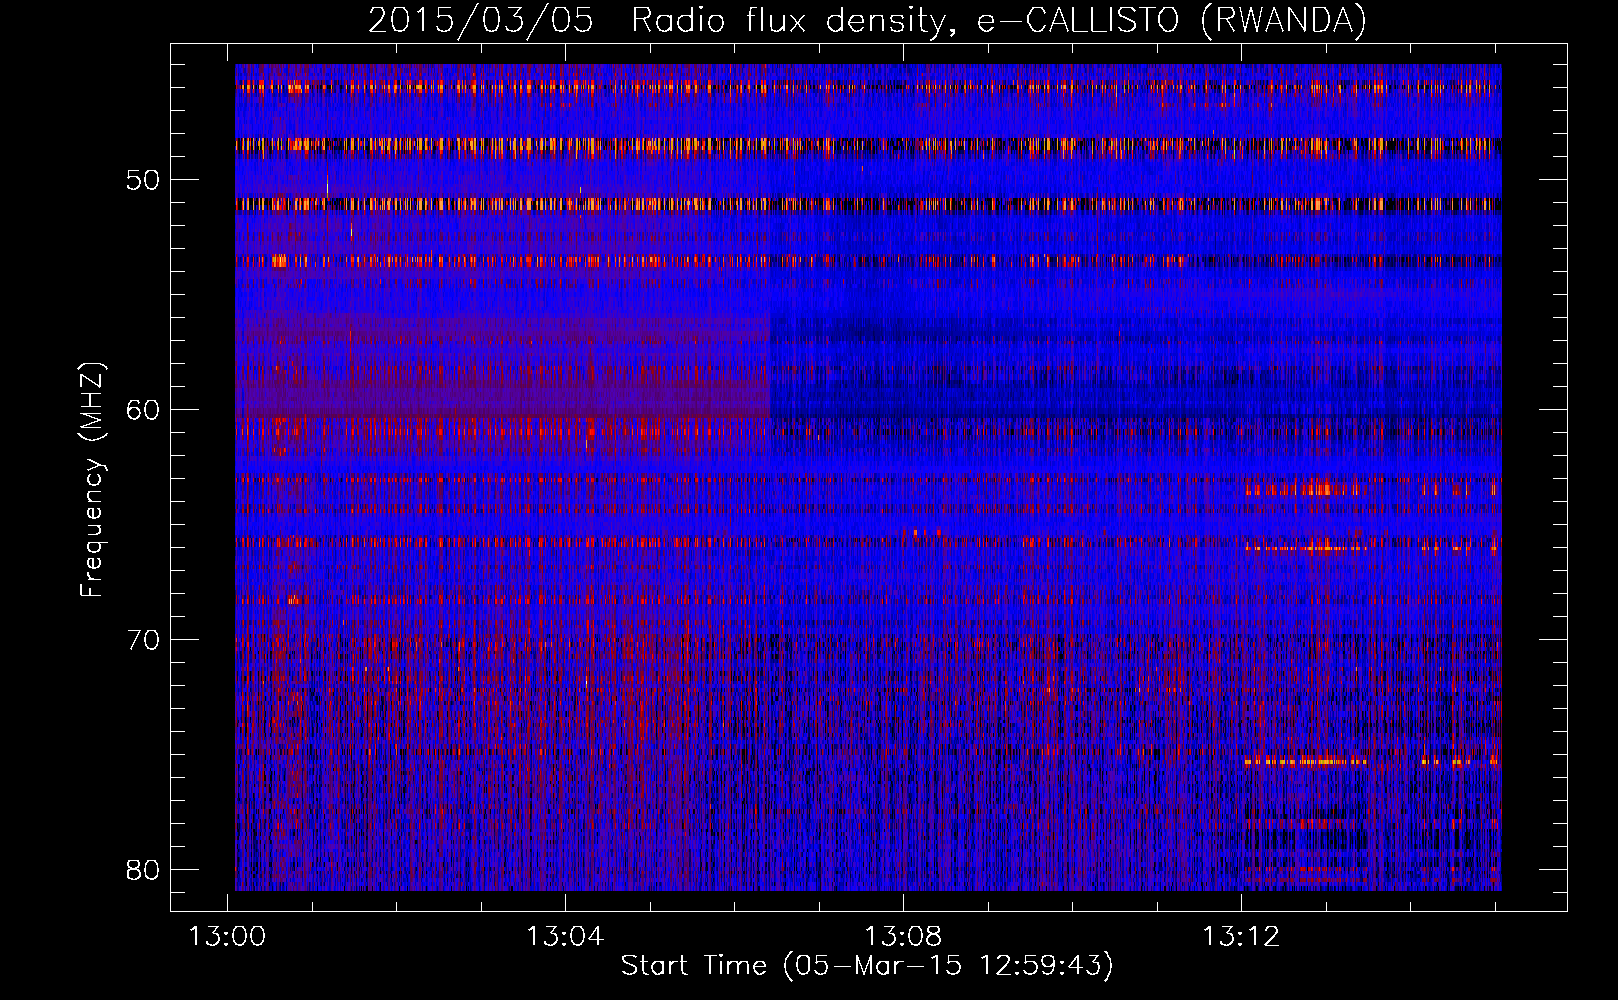Click the left-axis 70 frequency label
The width and height of the screenshot is (1618, 1000).
(143, 640)
